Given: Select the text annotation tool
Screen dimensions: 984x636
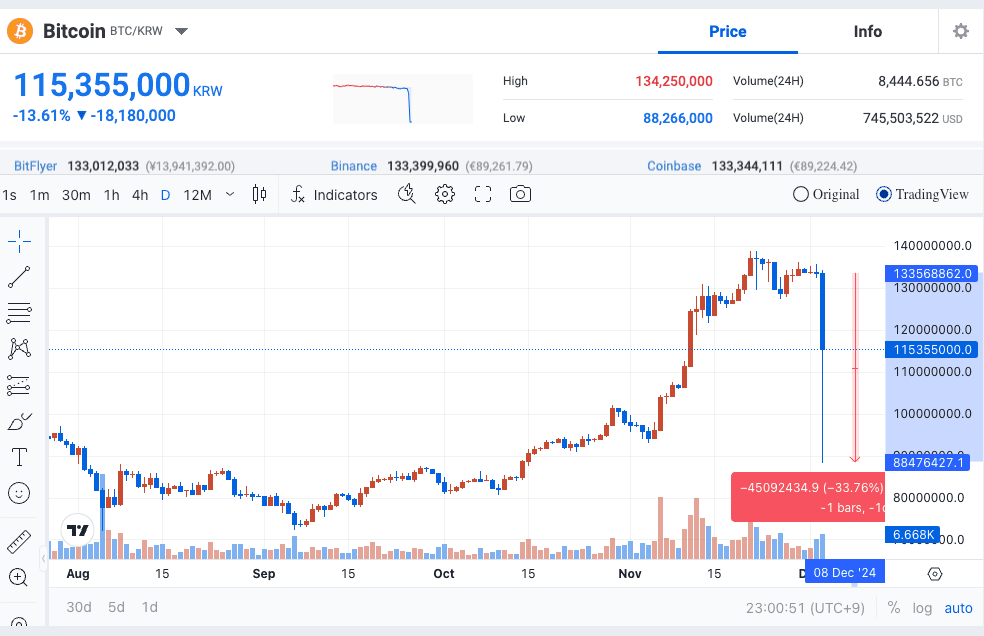Looking at the screenshot, I should pos(19,457).
